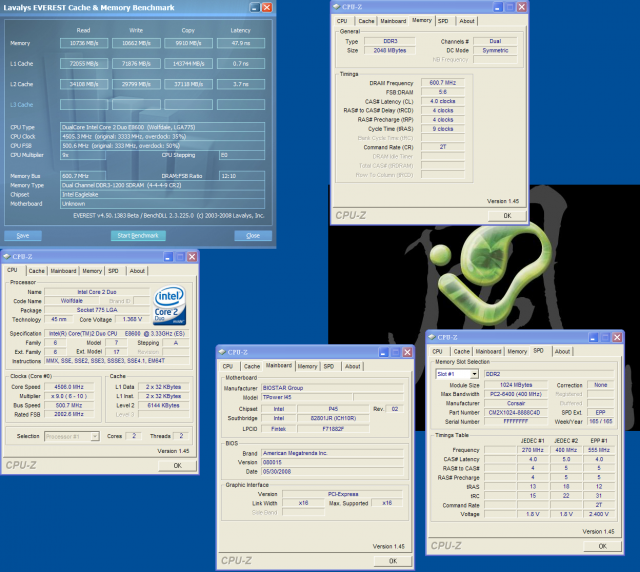Click CPU-Z title icon in SPD window
The width and height of the screenshot is (640, 572).
tap(431, 337)
